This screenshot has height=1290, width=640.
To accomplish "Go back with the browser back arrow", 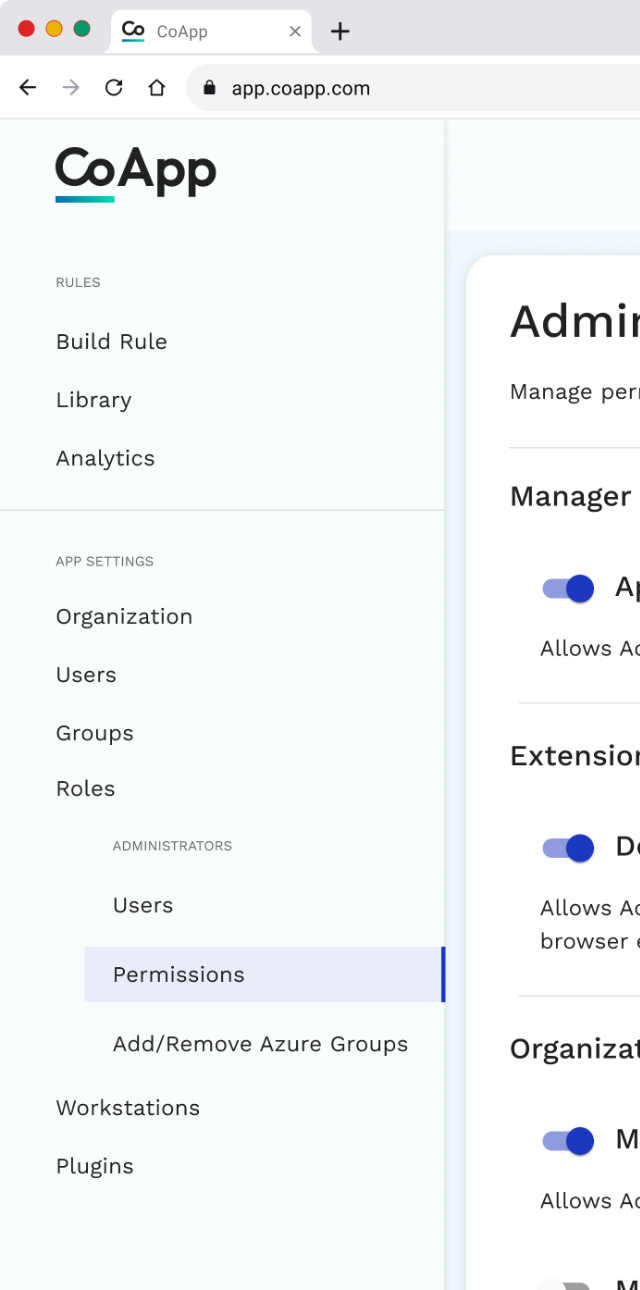I will (28, 88).
